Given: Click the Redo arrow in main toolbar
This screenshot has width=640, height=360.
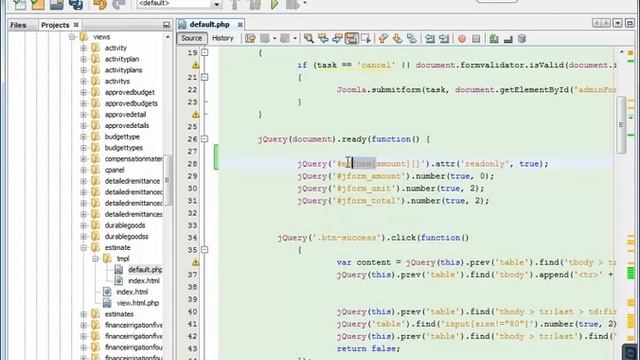Looking at the screenshot, I should tap(118, 4).
